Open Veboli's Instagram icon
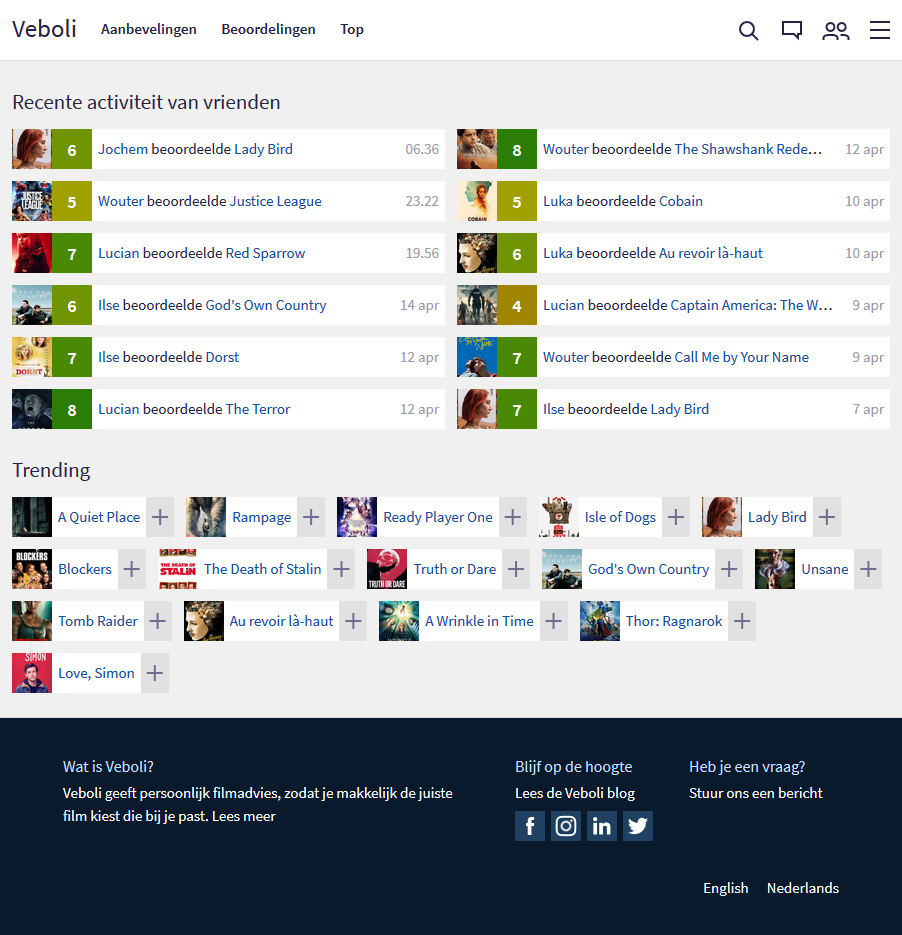Image resolution: width=902 pixels, height=935 pixels. 566,826
